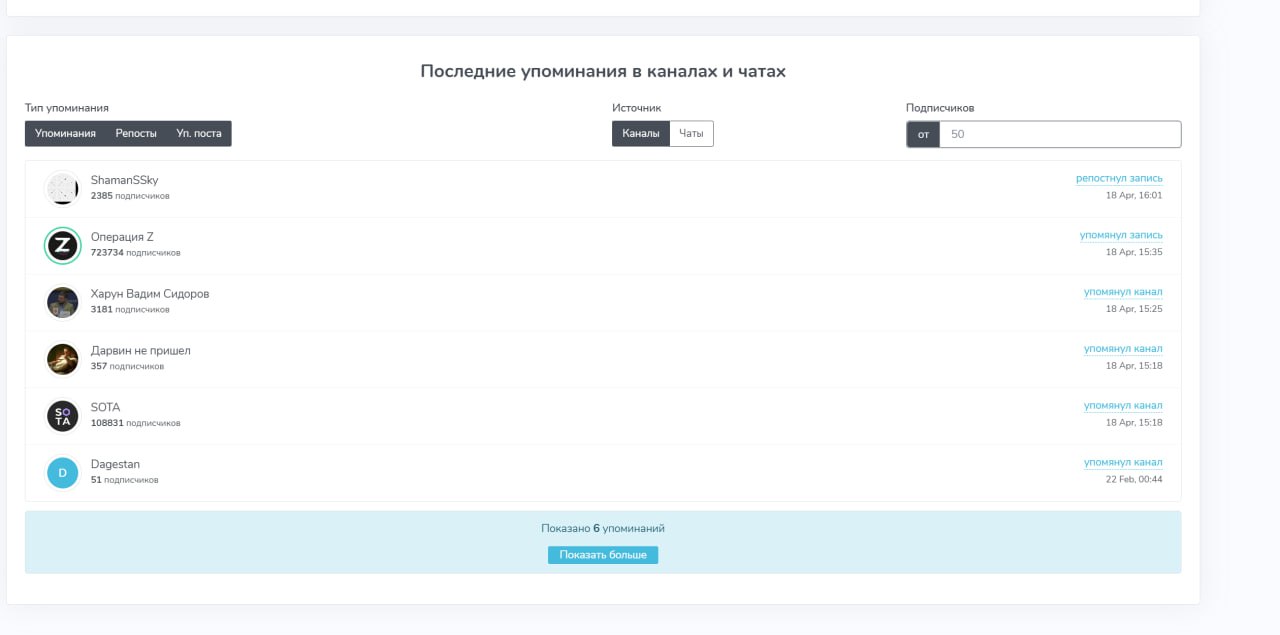
Task: Switch source to Каналы
Action: (640, 134)
